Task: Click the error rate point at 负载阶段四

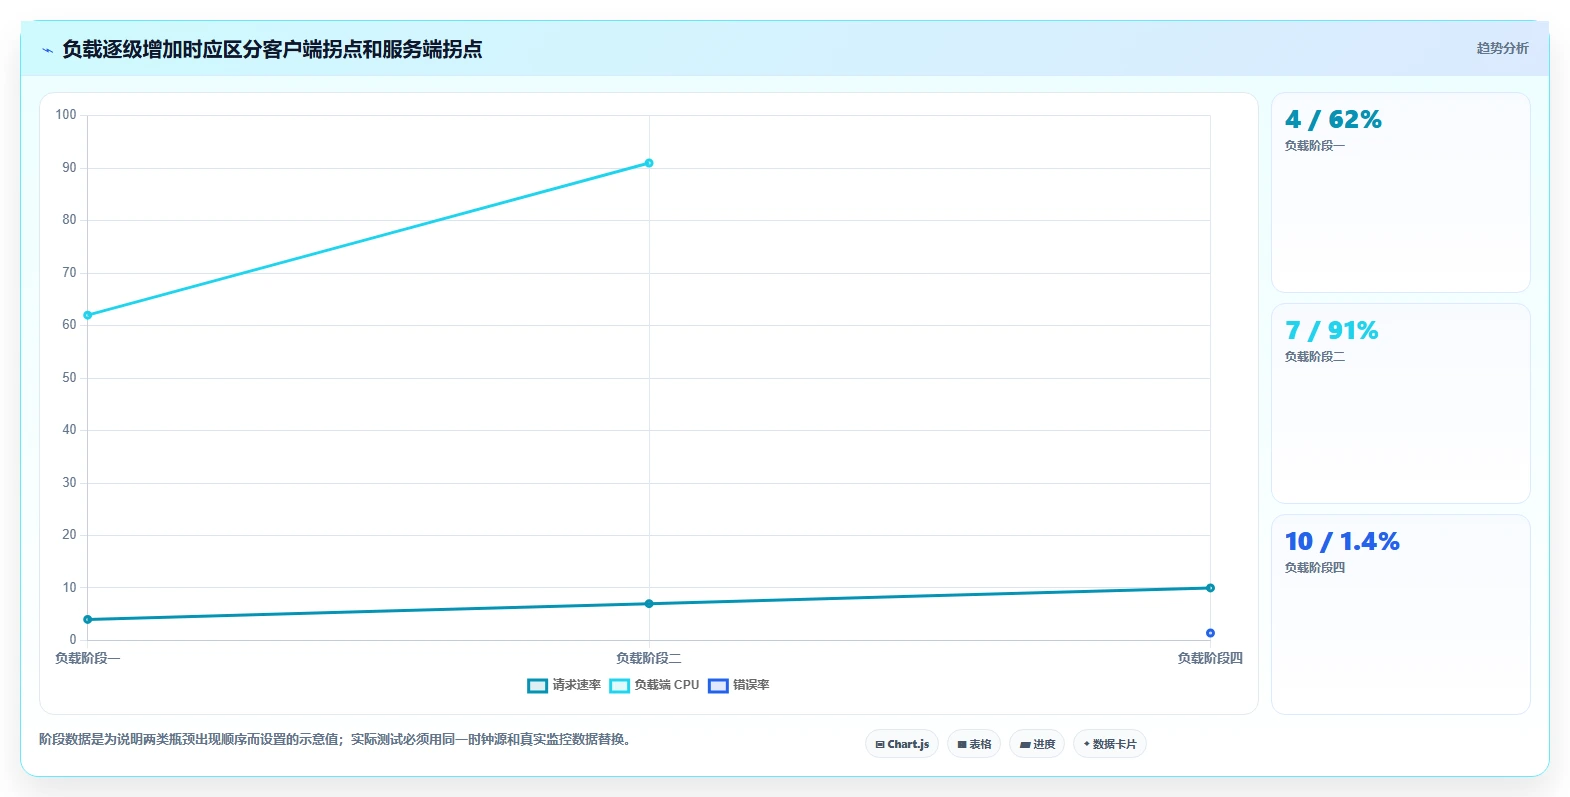Action: tap(1210, 633)
